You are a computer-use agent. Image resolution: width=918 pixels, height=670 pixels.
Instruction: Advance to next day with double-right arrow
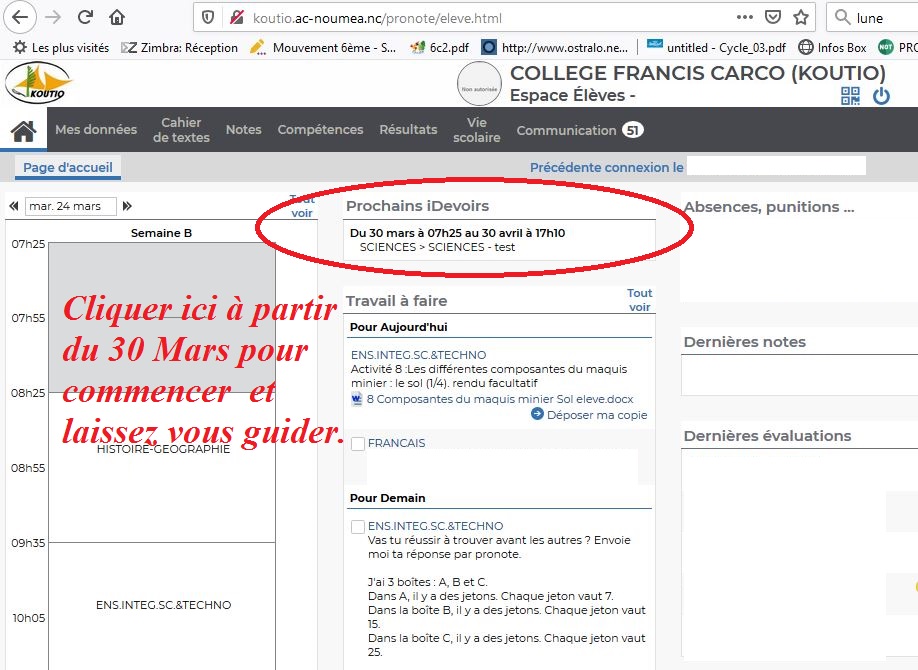128,206
